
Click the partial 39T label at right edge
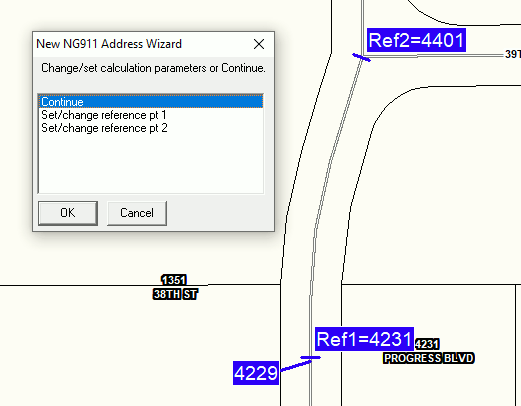[513, 54]
